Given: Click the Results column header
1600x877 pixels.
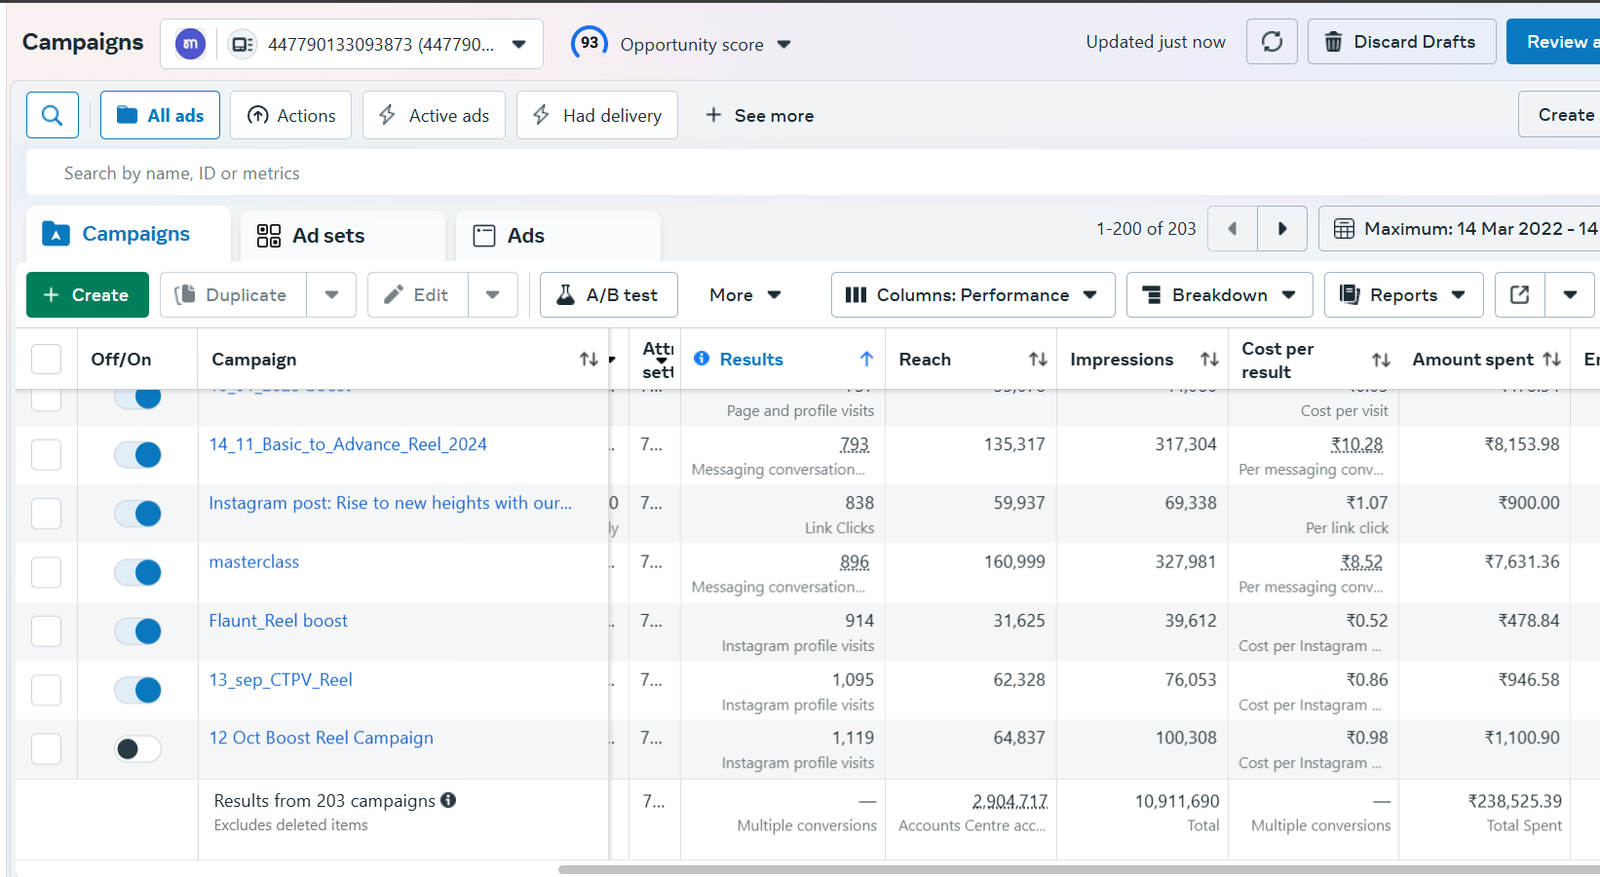Looking at the screenshot, I should pyautogui.click(x=751, y=359).
